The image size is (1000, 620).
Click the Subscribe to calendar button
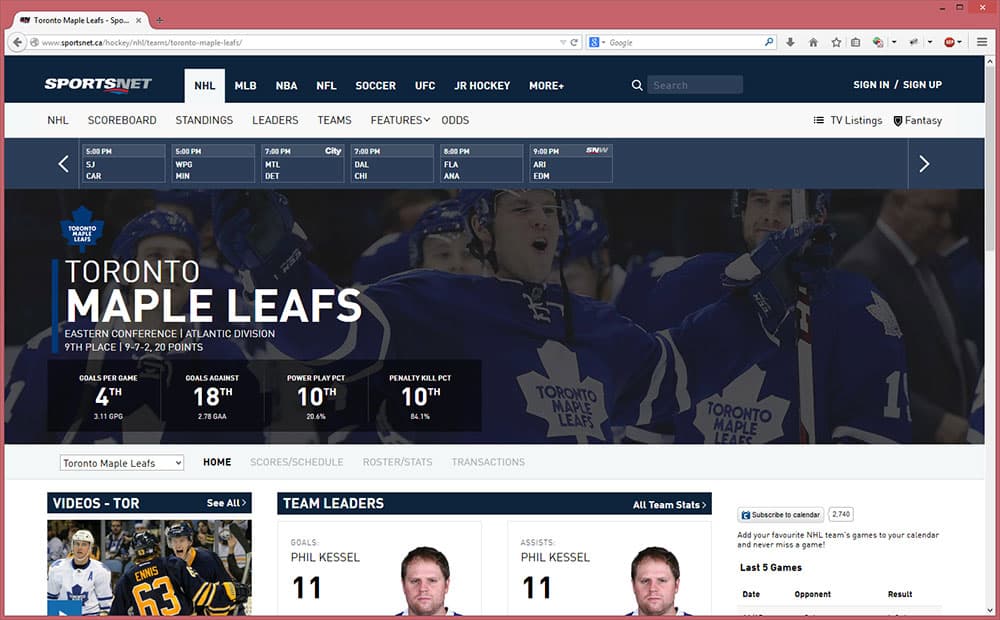(x=781, y=515)
